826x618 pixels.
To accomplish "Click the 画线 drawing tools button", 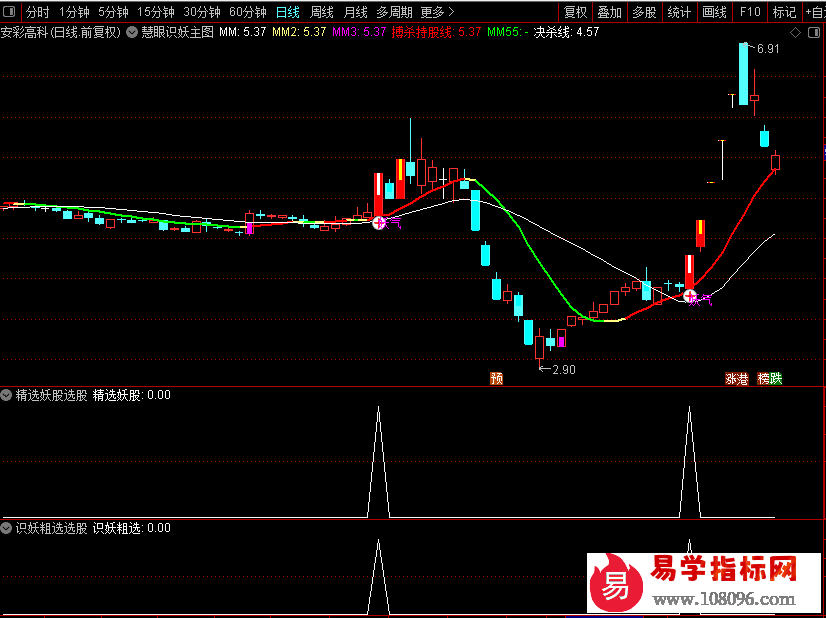I will click(714, 12).
